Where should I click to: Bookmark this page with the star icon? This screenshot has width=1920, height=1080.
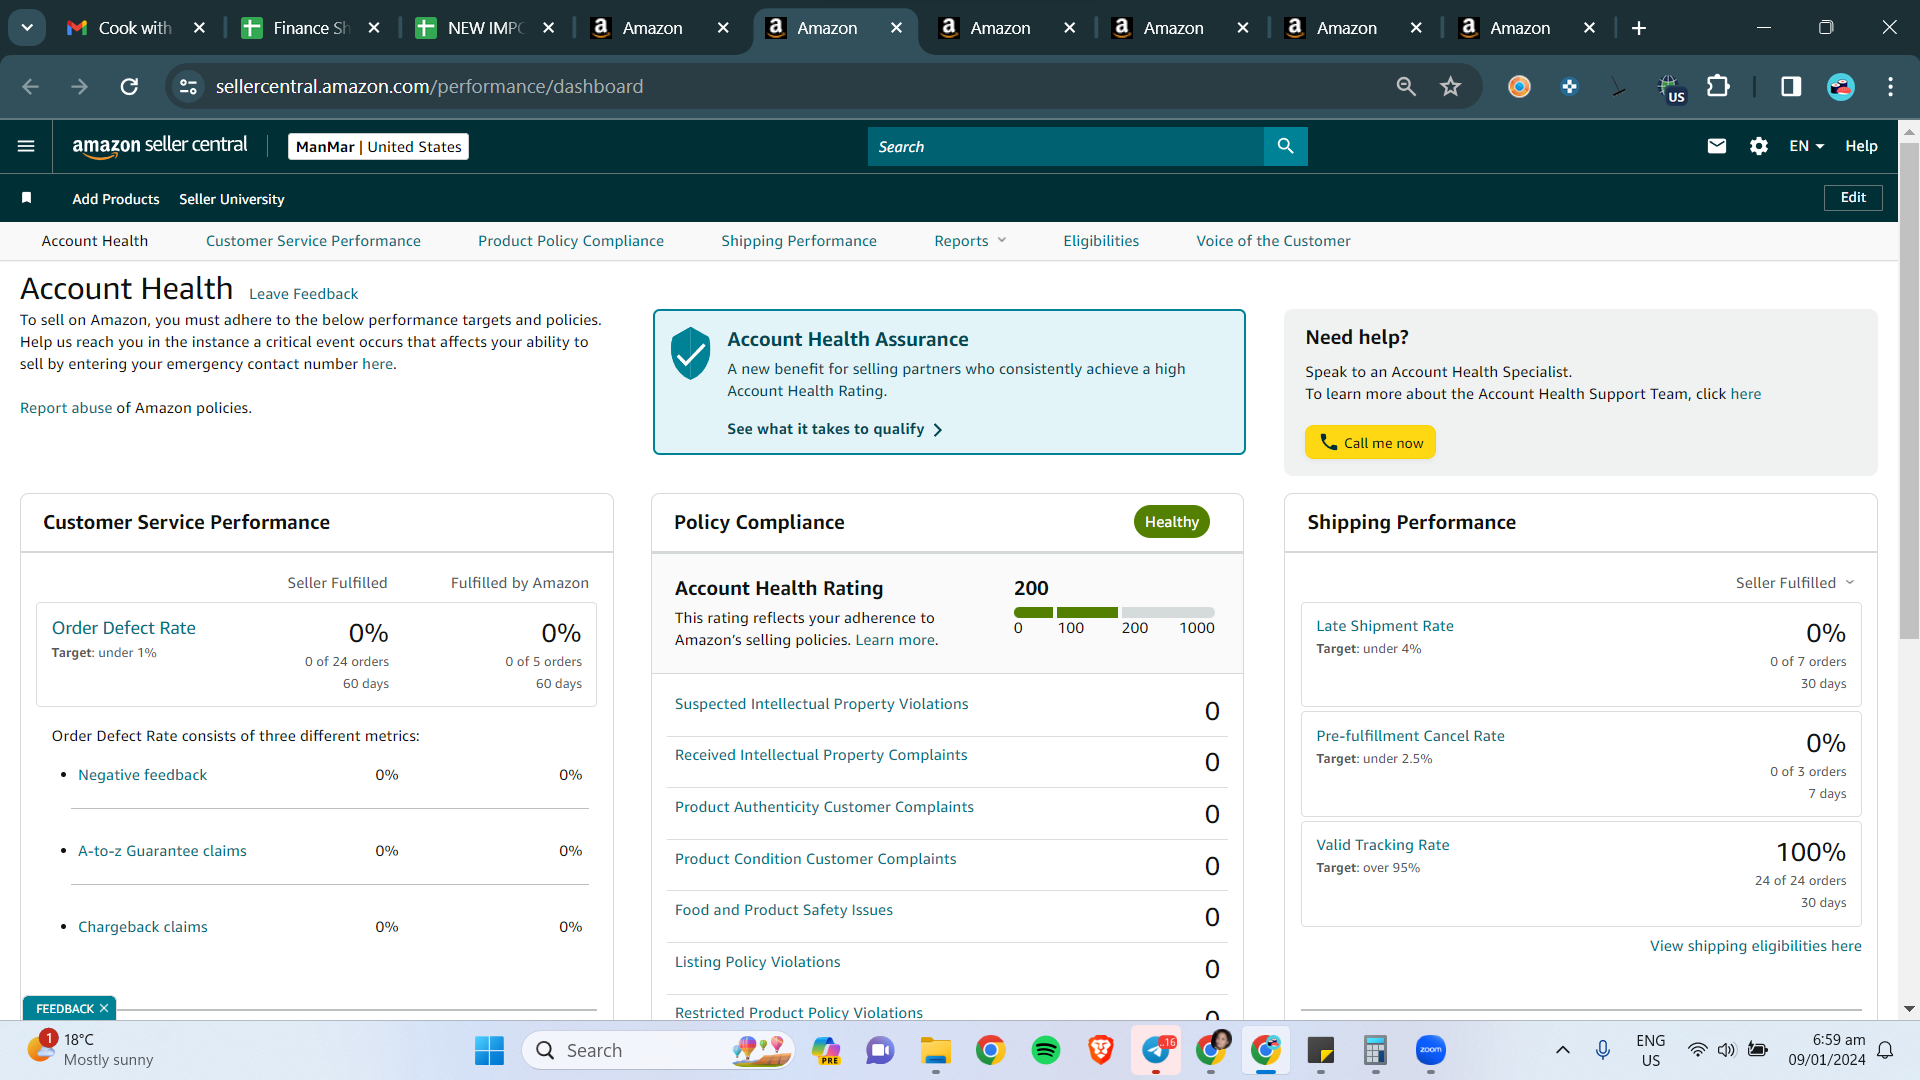click(1450, 87)
